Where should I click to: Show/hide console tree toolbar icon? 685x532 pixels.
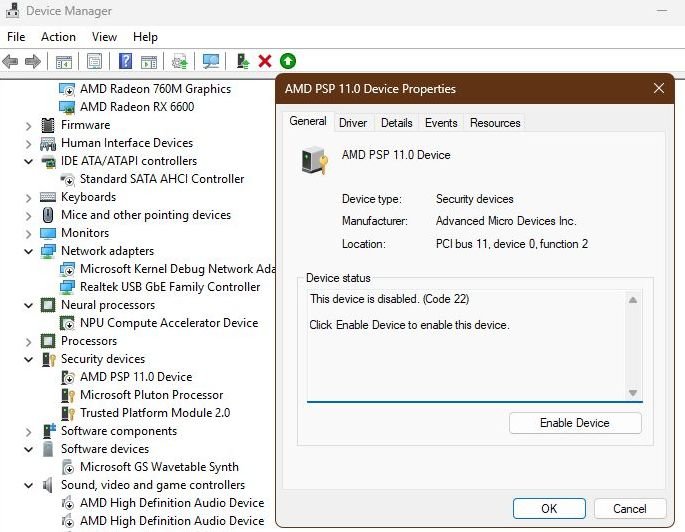point(64,62)
